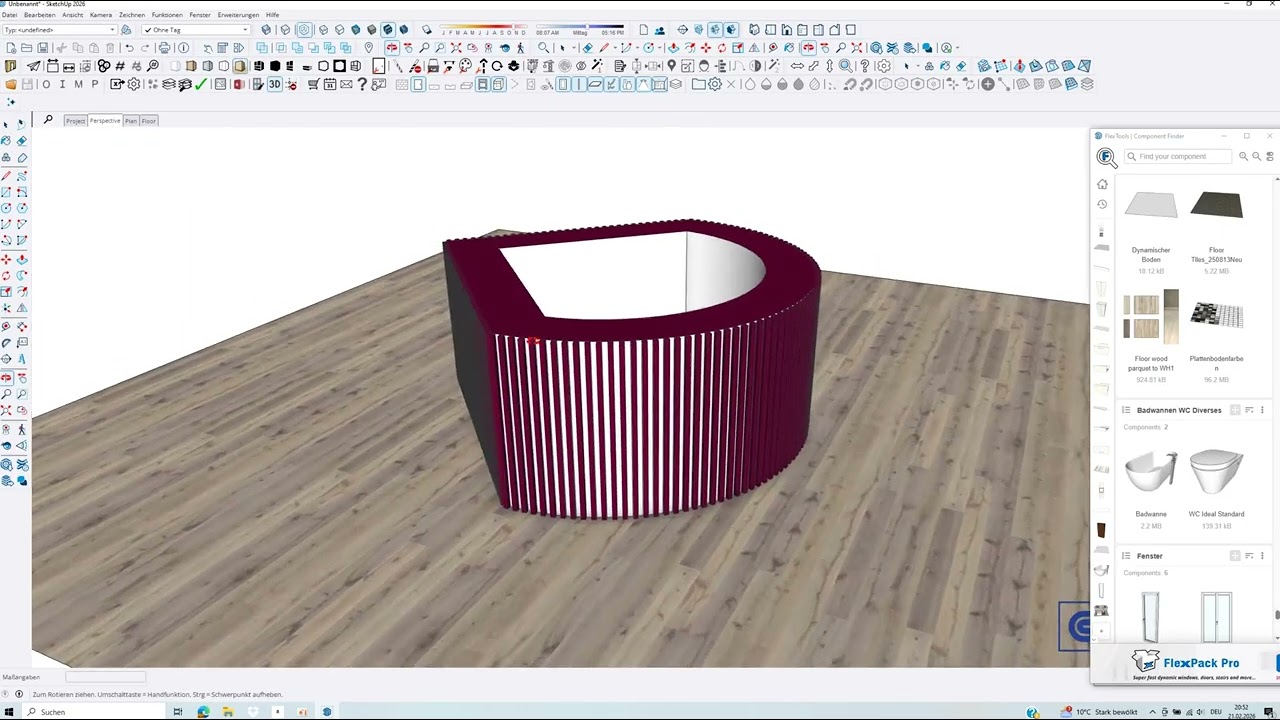Image resolution: width=1280 pixels, height=720 pixels.
Task: Select the Project scene tab
Action: coord(75,121)
